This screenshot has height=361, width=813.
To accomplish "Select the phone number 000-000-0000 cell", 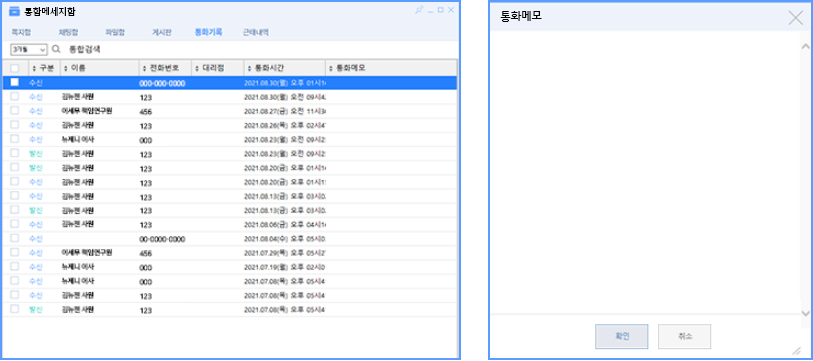I will (x=162, y=83).
